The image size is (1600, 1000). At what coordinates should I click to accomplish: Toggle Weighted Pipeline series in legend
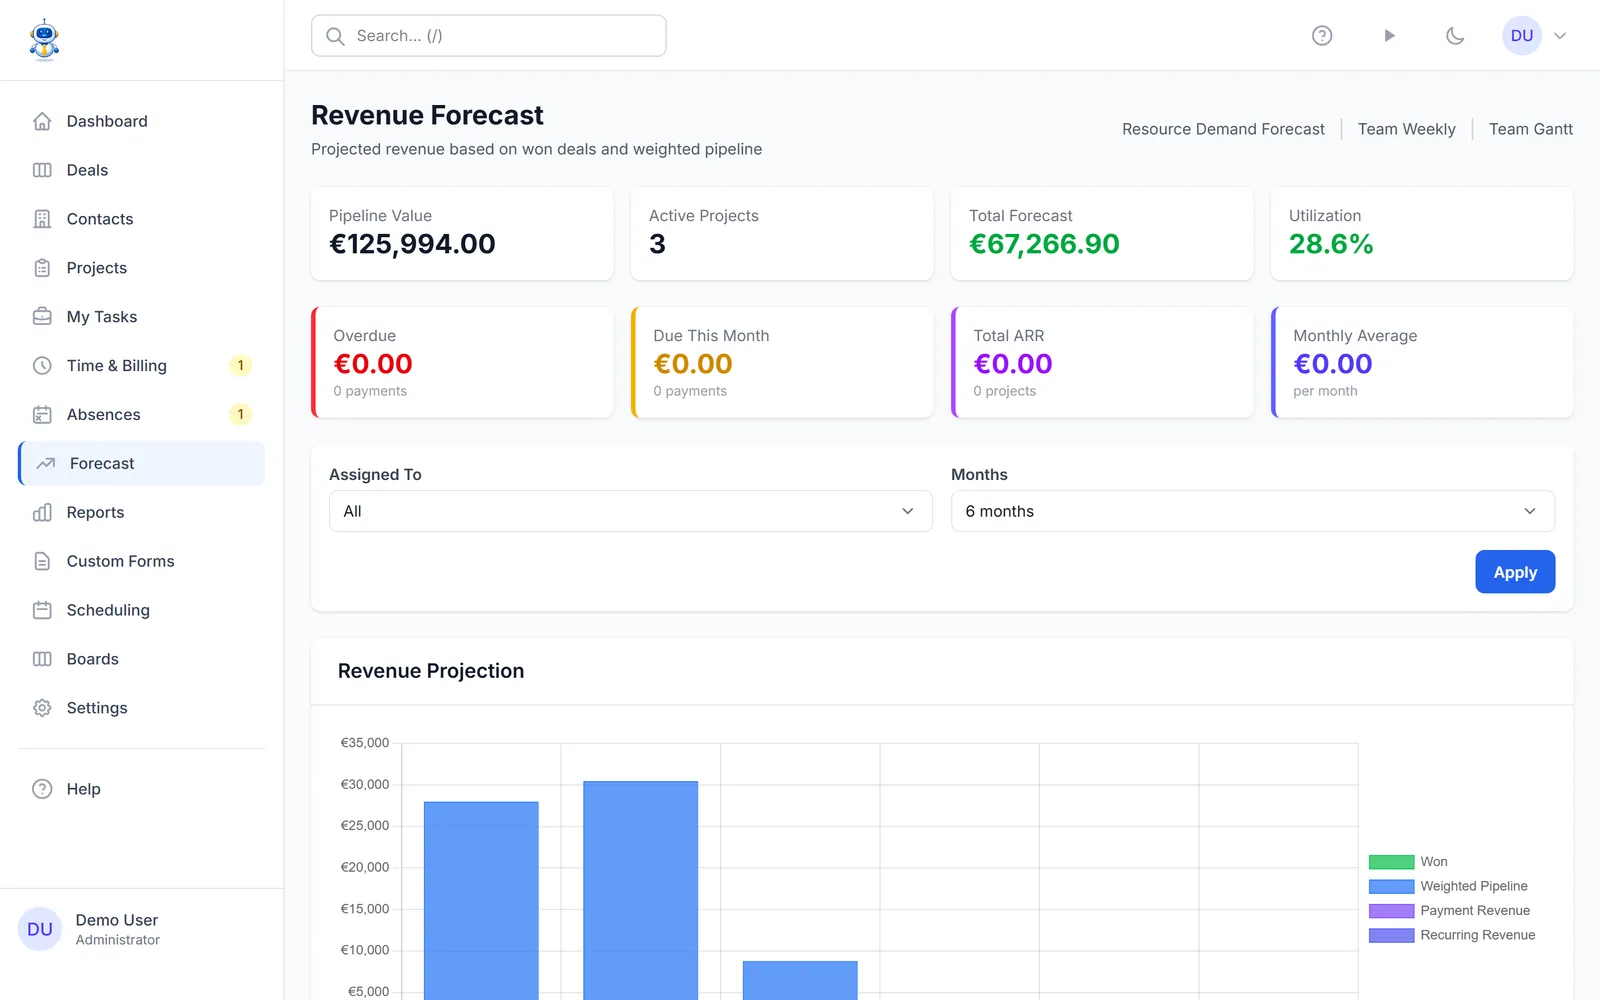click(1448, 886)
